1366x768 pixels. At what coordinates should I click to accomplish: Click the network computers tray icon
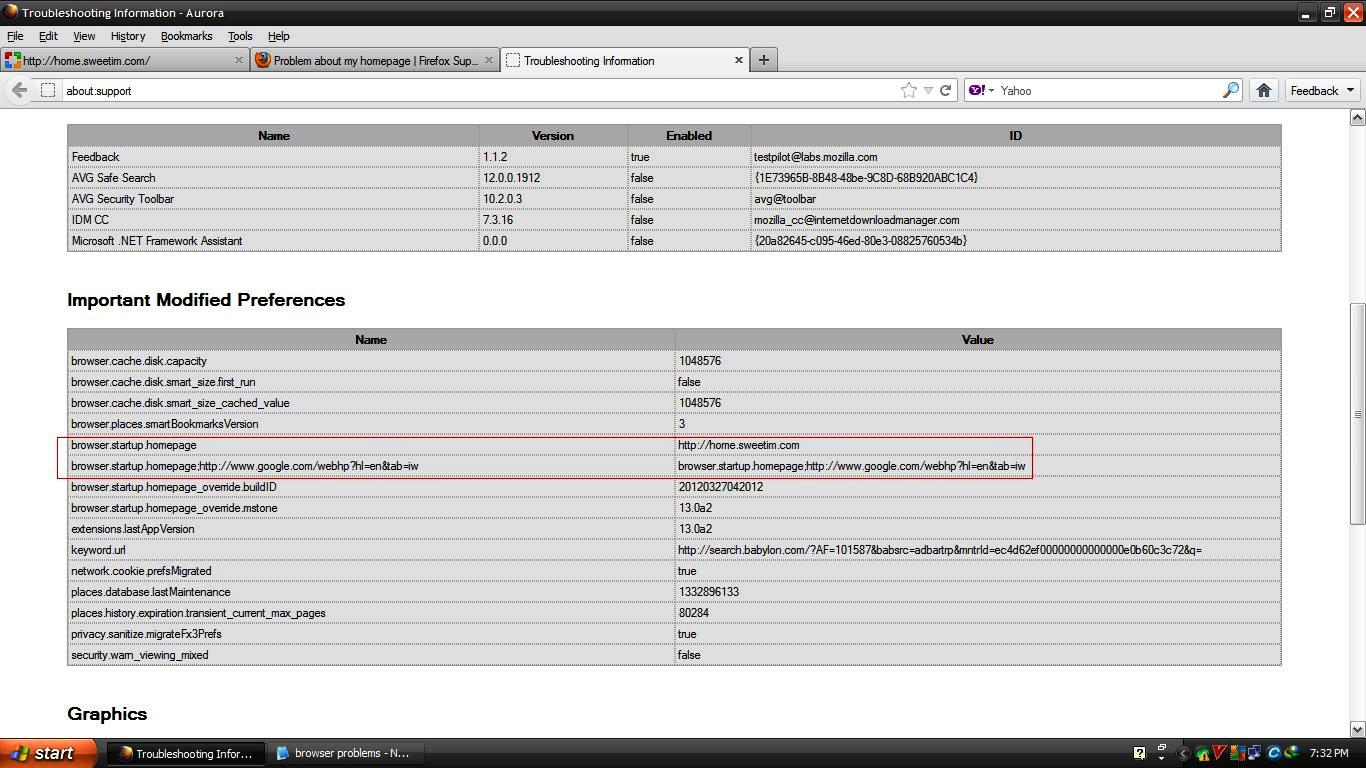[x=1253, y=753]
